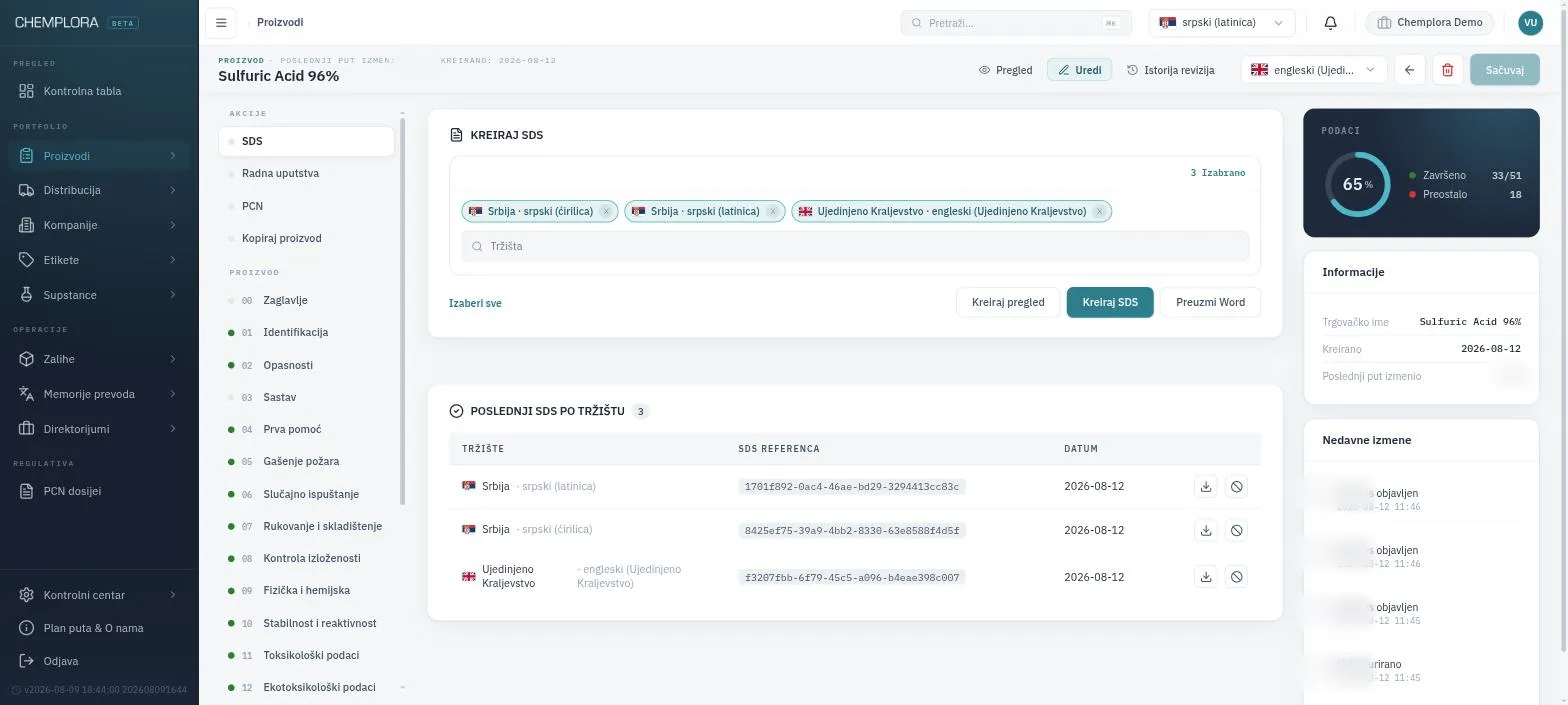Image resolution: width=1568 pixels, height=705 pixels.
Task: Switch to the Pregled view tab
Action: [x=1005, y=70]
